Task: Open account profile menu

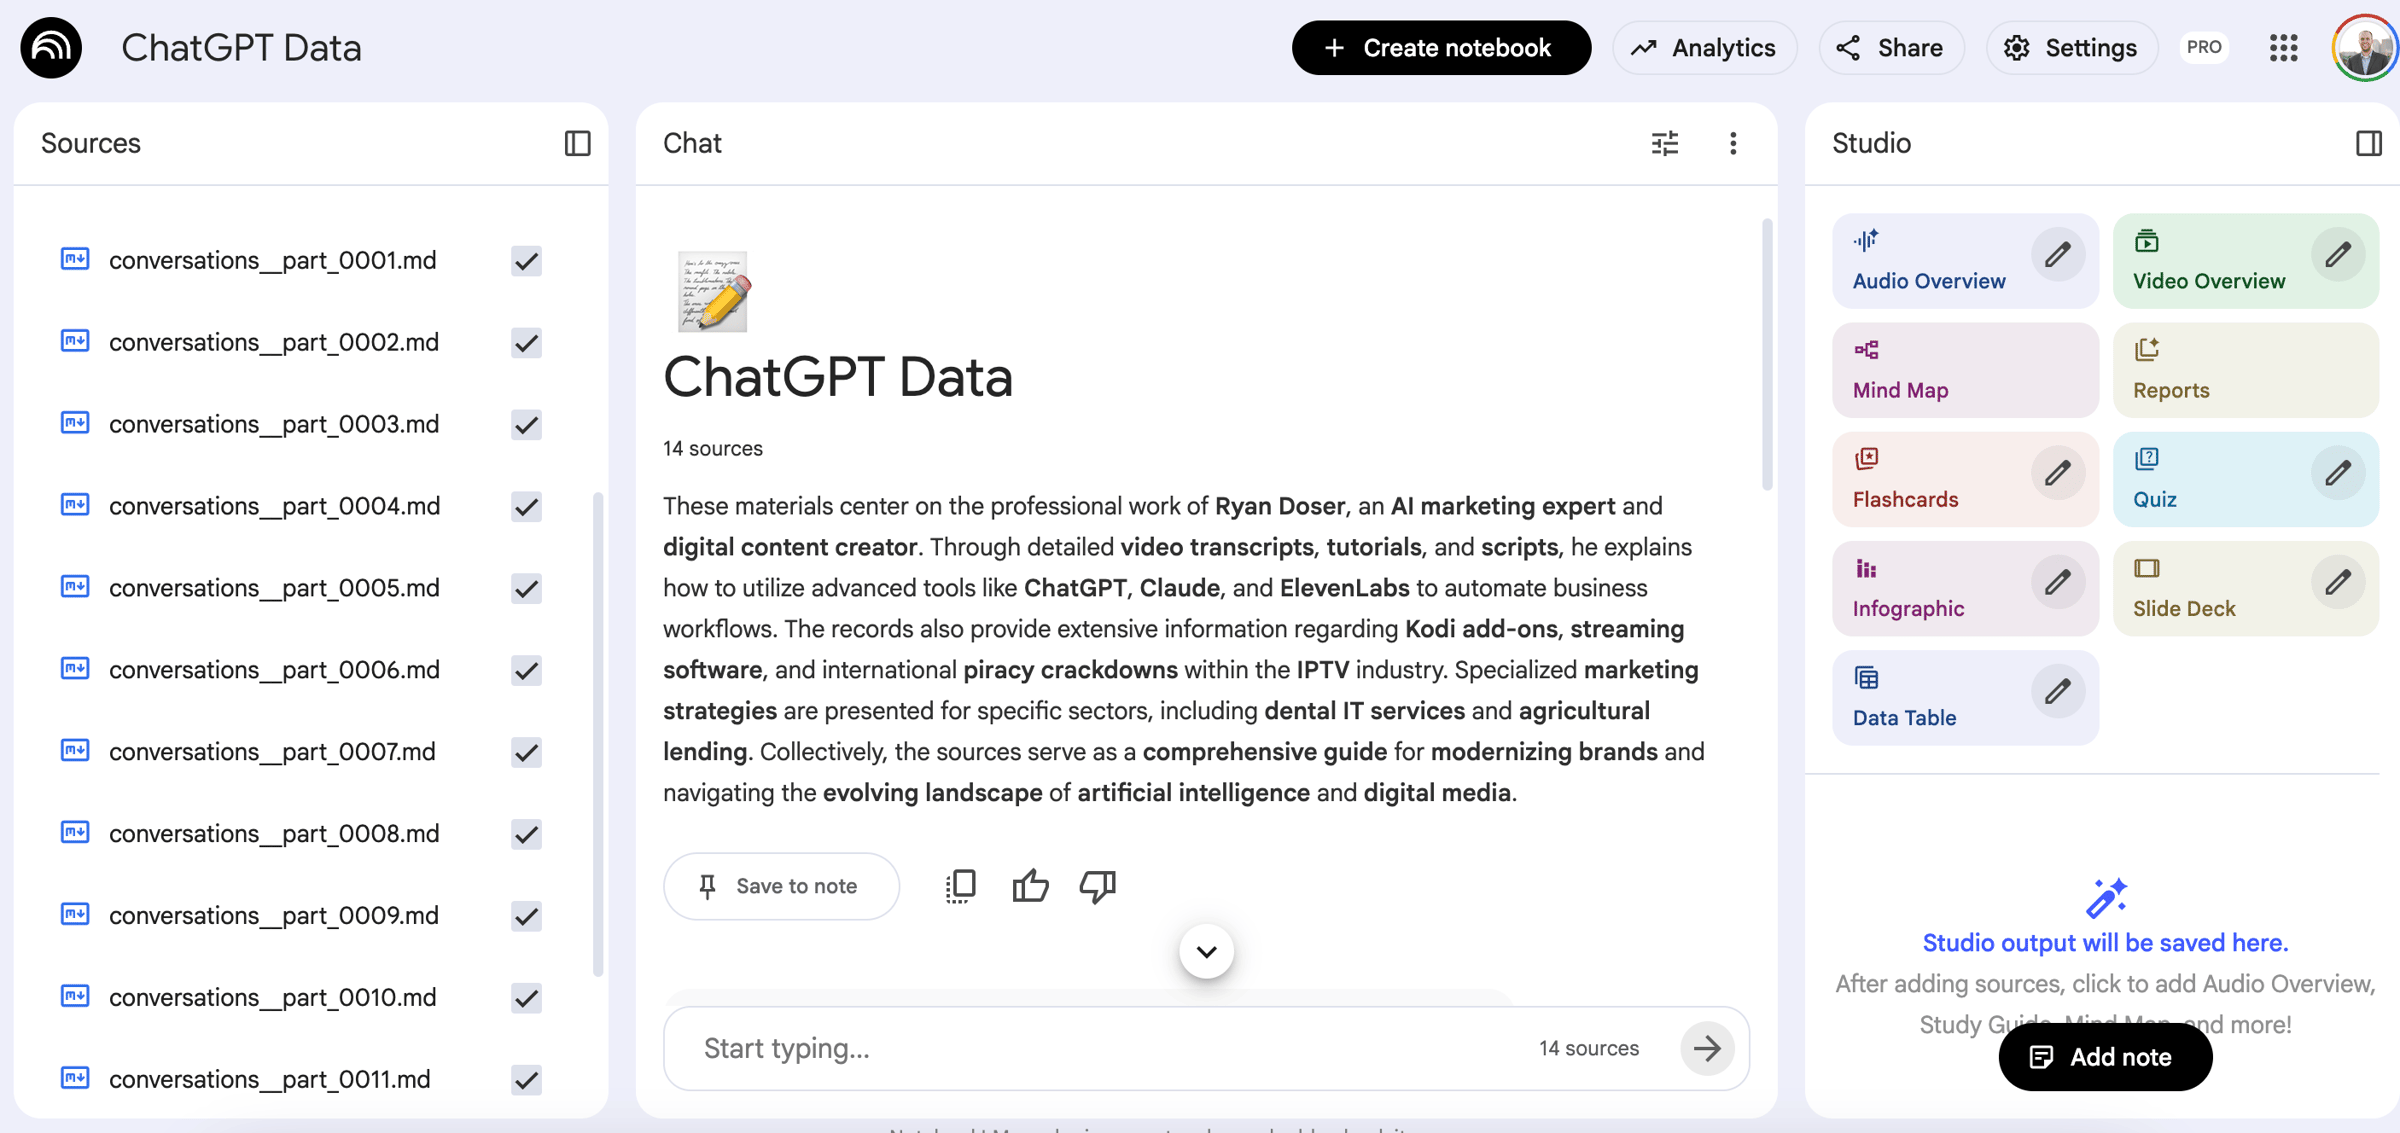Action: 2363,48
